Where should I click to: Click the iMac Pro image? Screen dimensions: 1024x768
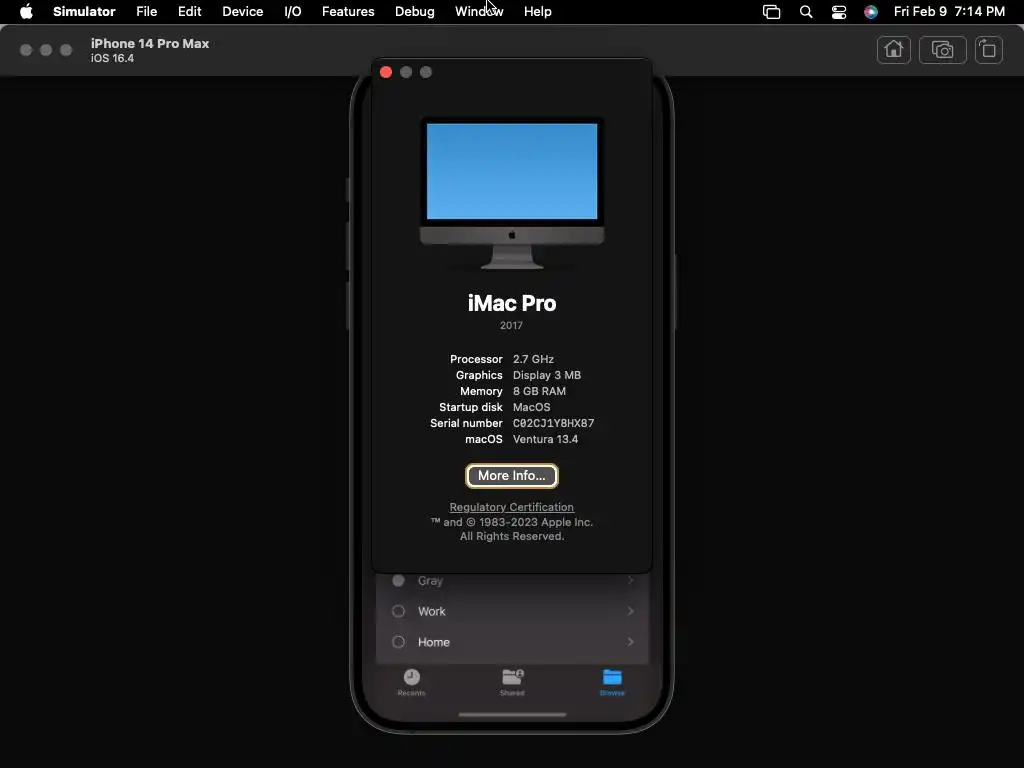(x=512, y=193)
